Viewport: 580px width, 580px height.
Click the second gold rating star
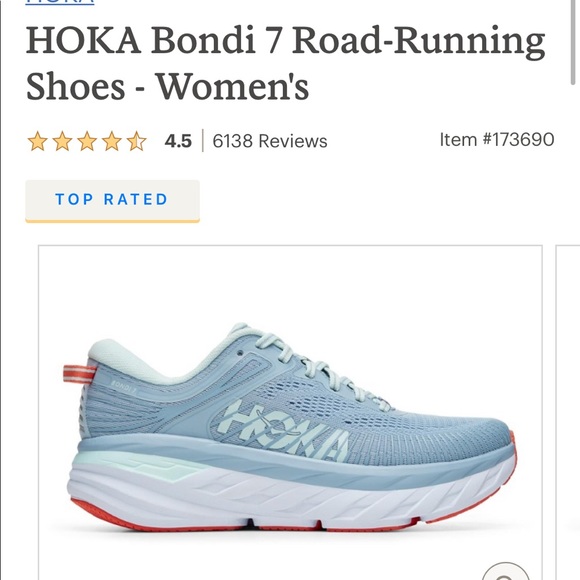tap(62, 141)
